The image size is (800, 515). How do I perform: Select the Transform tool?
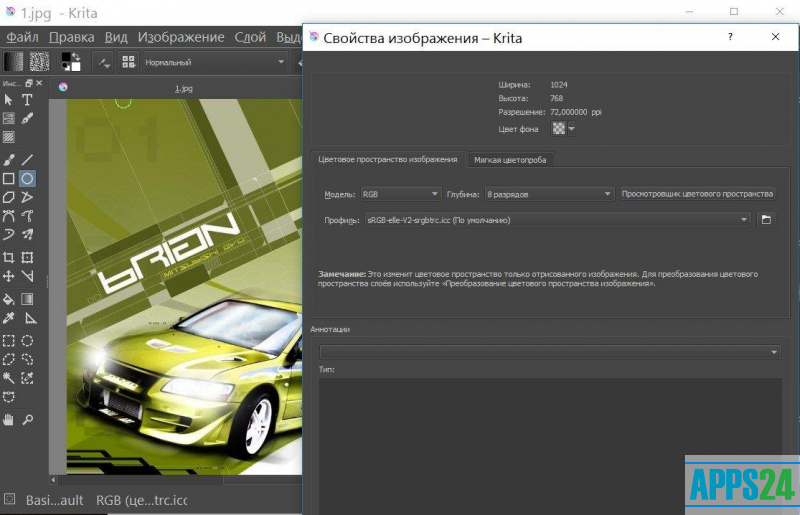[27, 257]
